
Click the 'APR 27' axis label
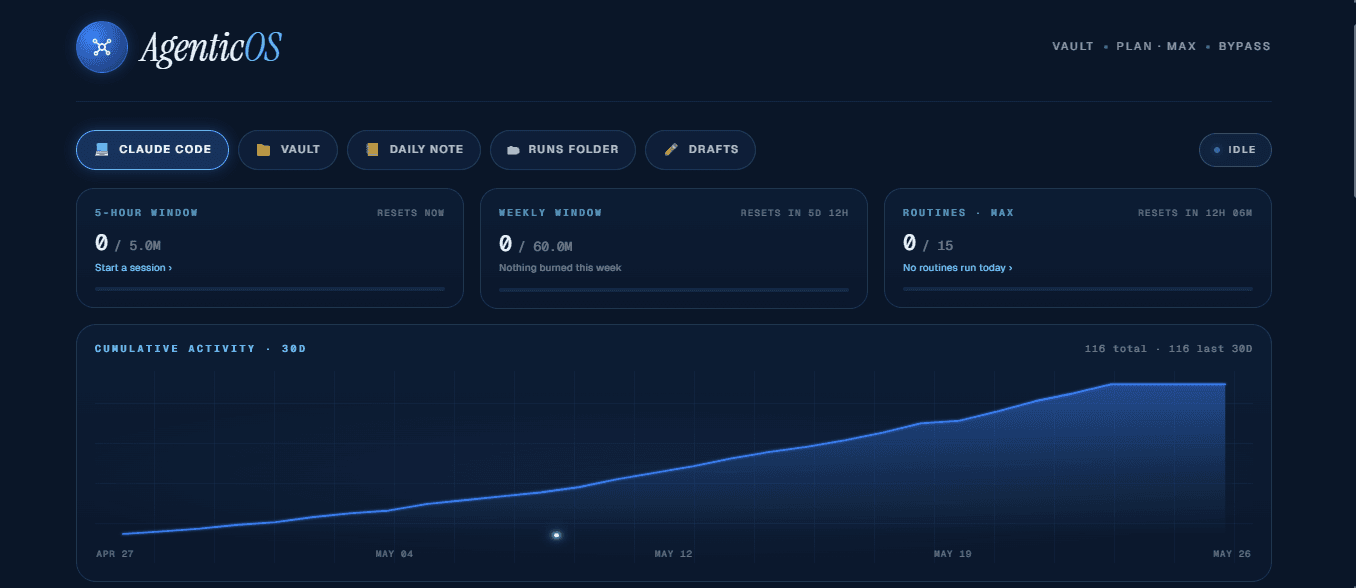[115, 554]
